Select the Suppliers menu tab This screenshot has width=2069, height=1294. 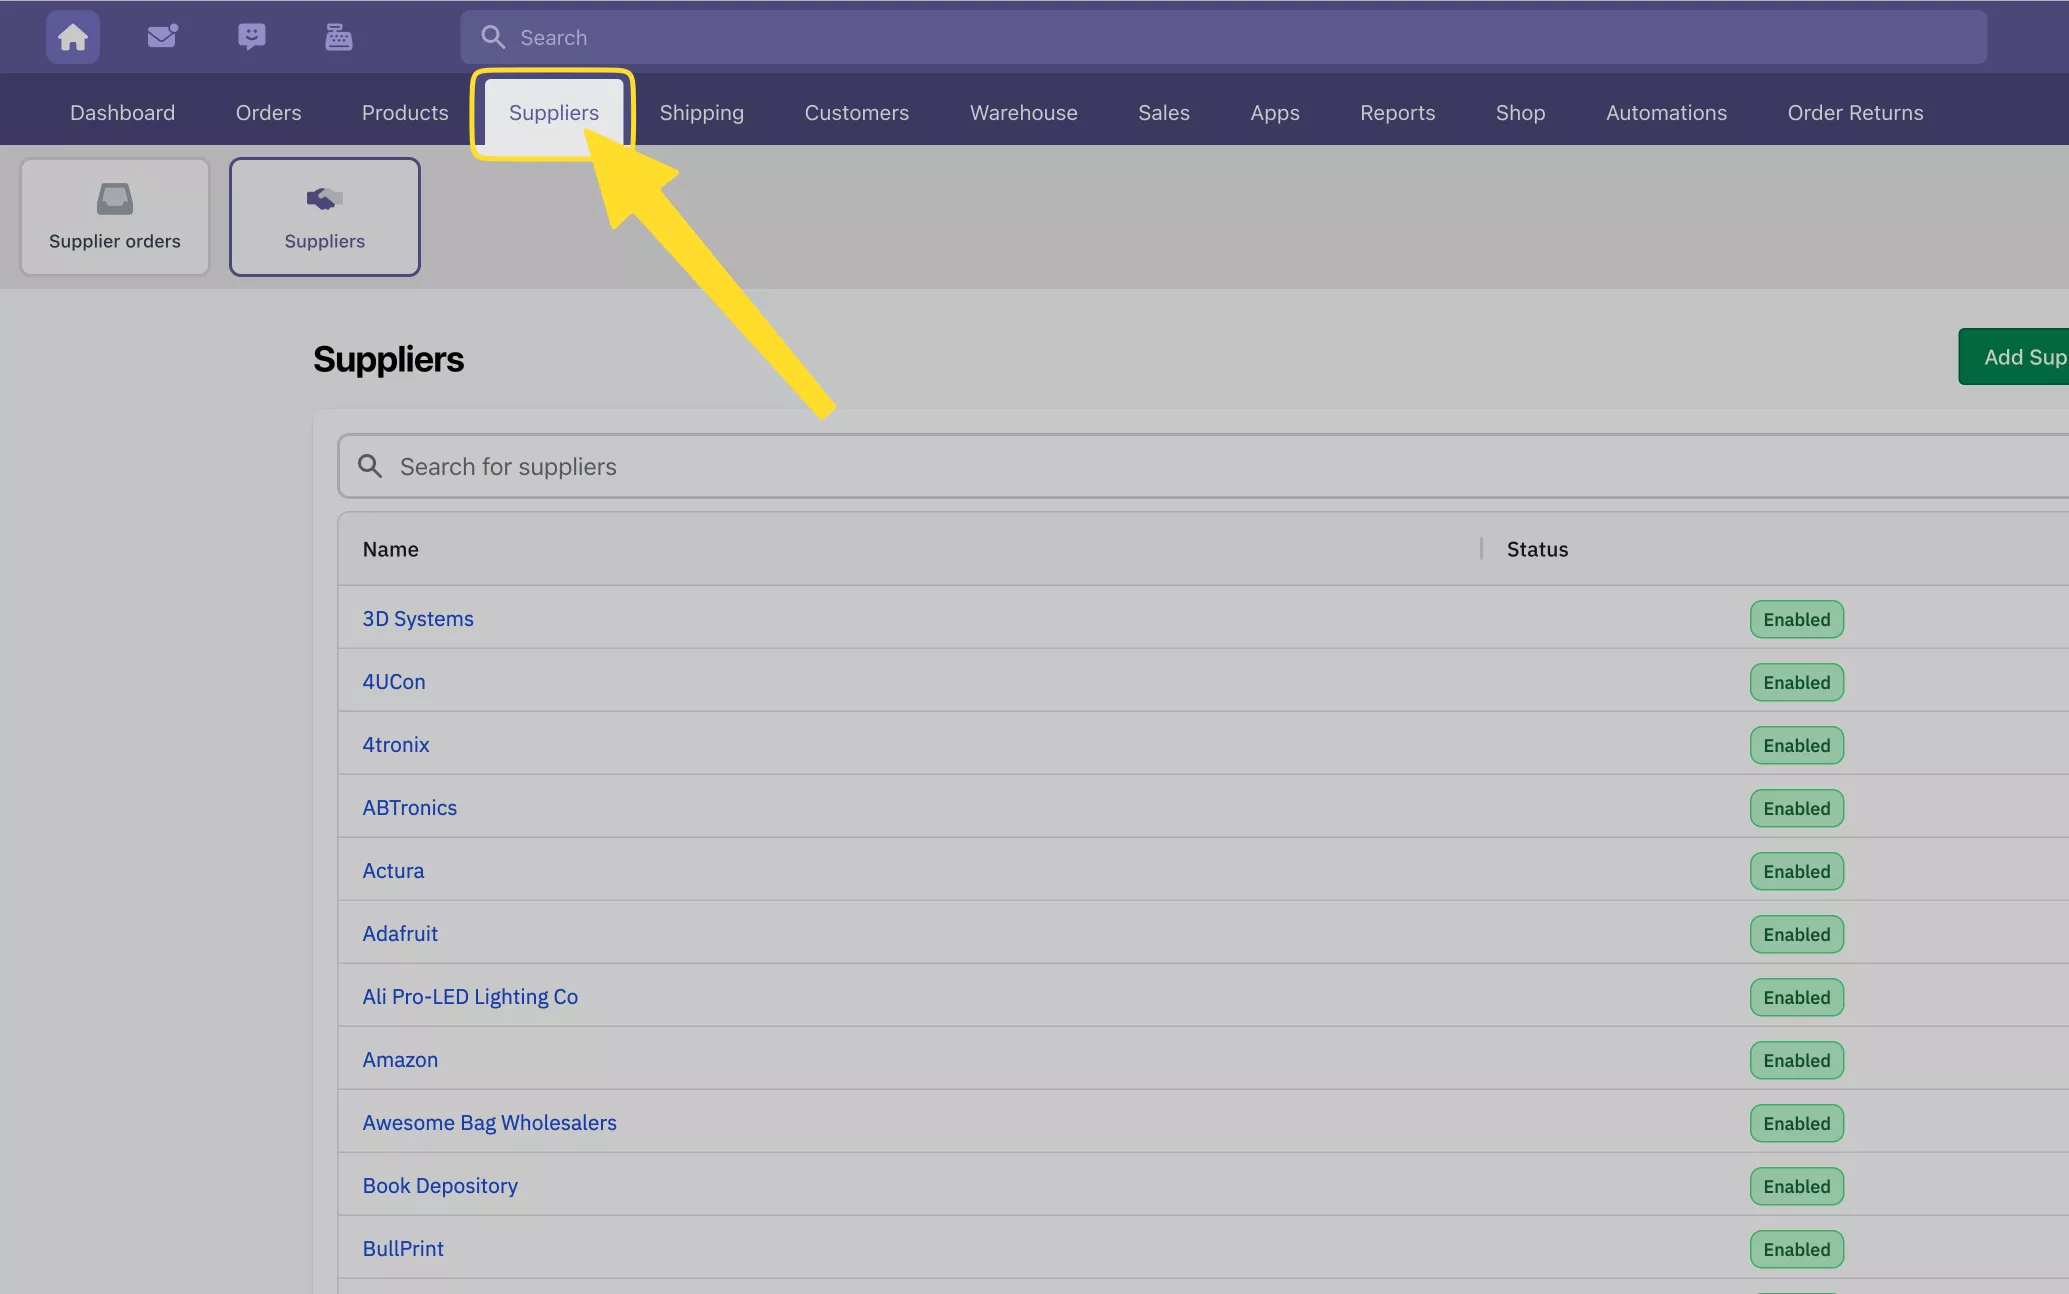coord(554,113)
